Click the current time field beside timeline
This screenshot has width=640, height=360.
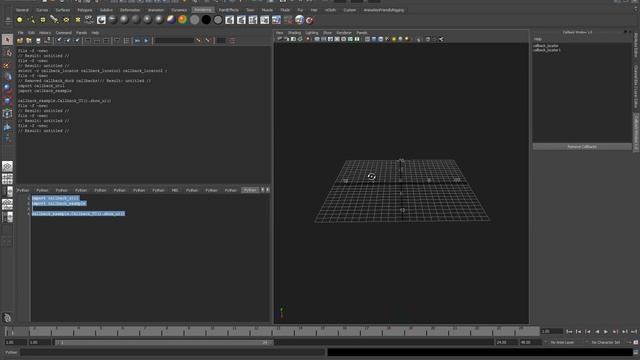[x=551, y=331]
